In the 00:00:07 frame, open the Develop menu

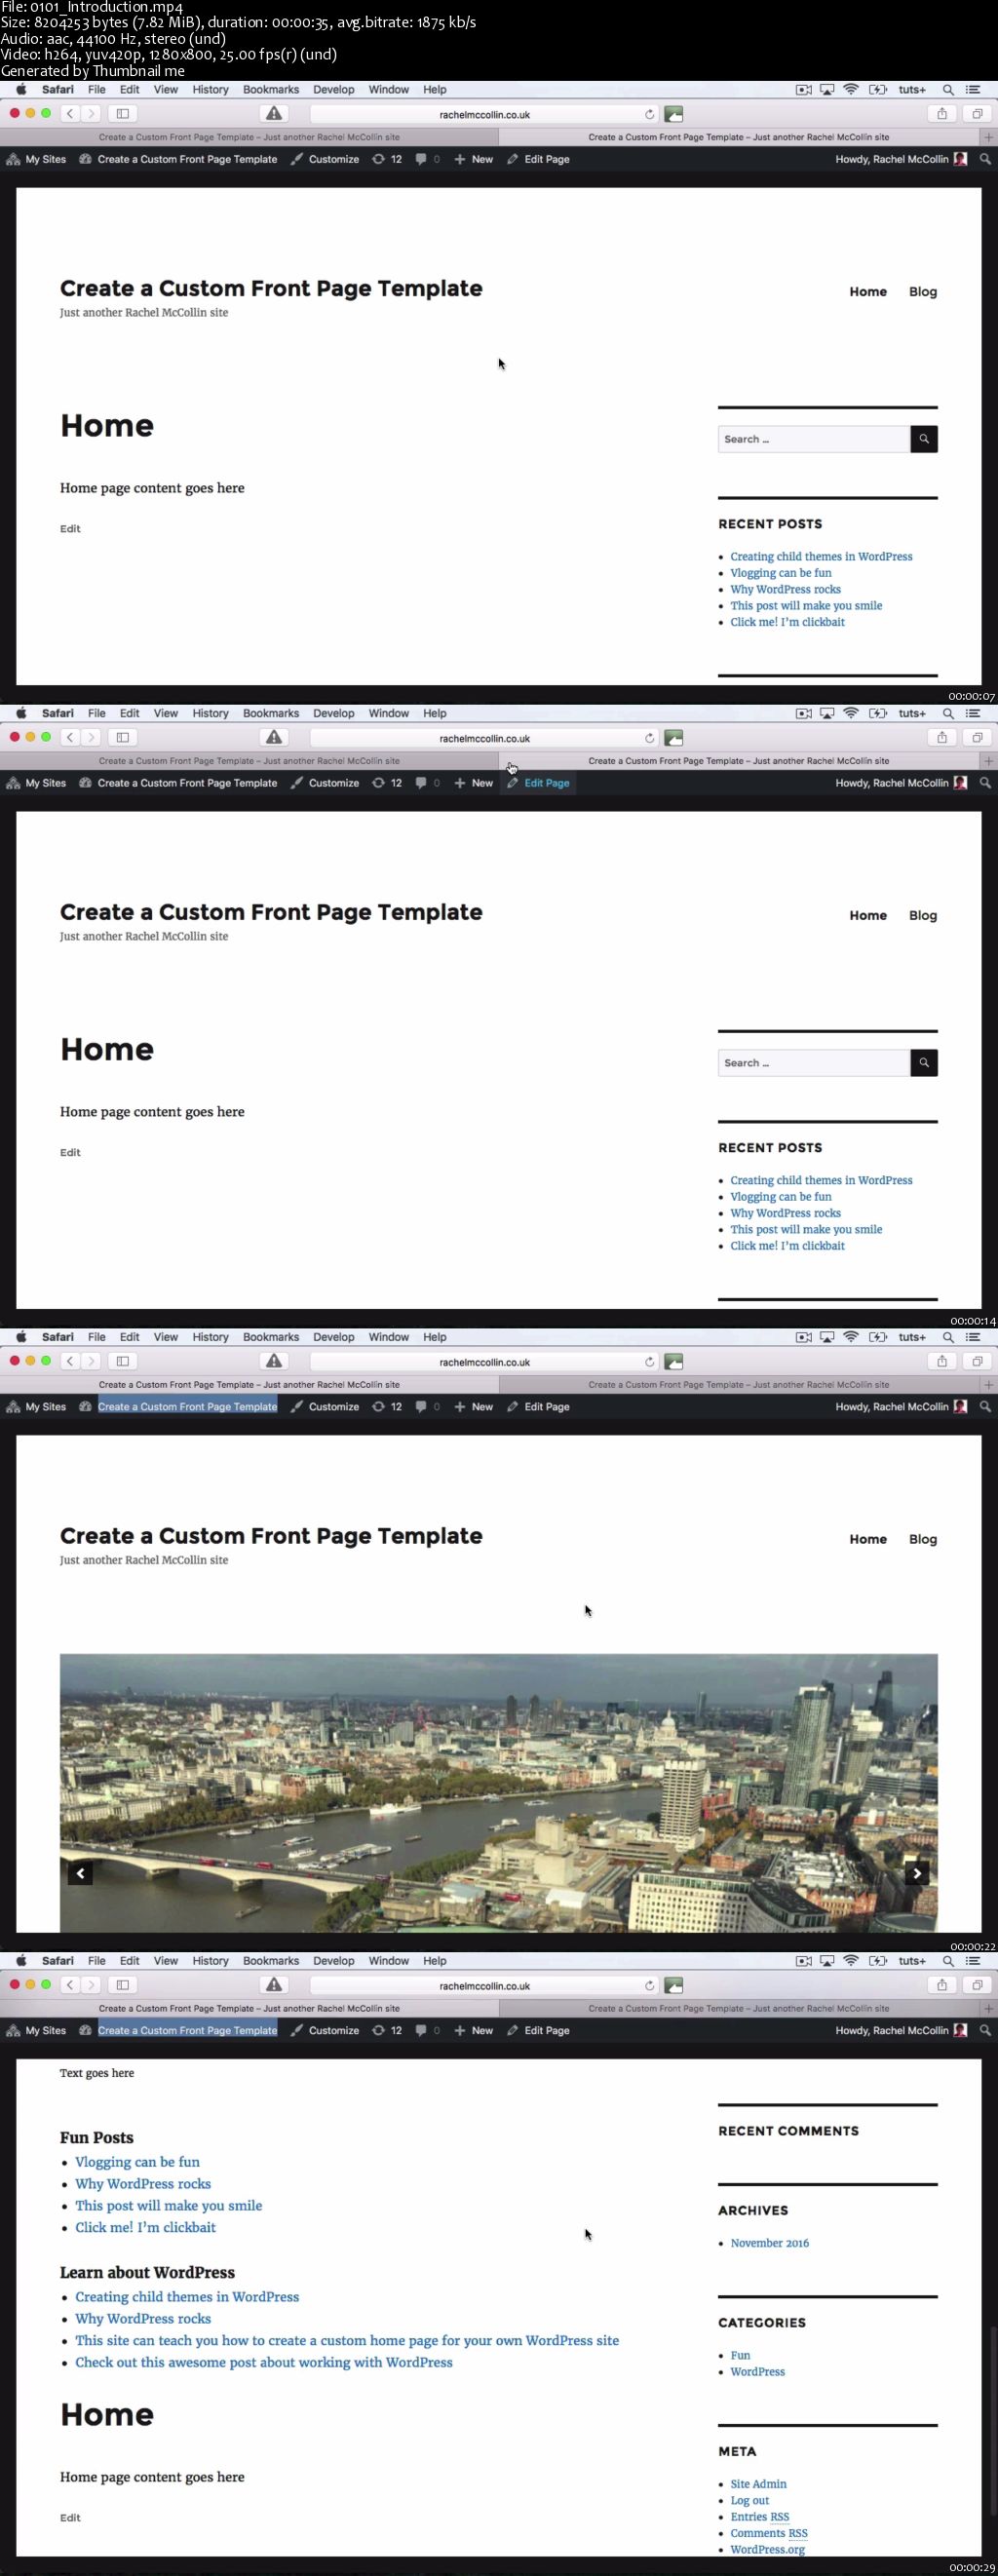point(334,89)
